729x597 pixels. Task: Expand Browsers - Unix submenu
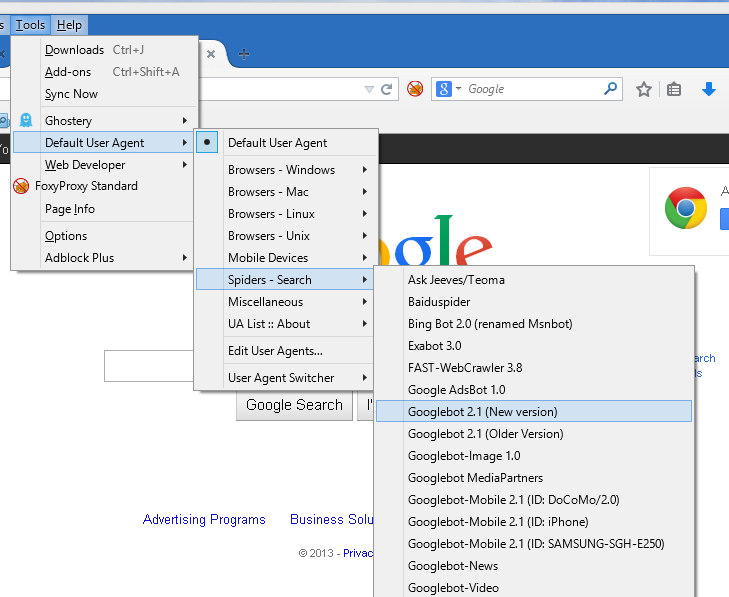coord(364,236)
